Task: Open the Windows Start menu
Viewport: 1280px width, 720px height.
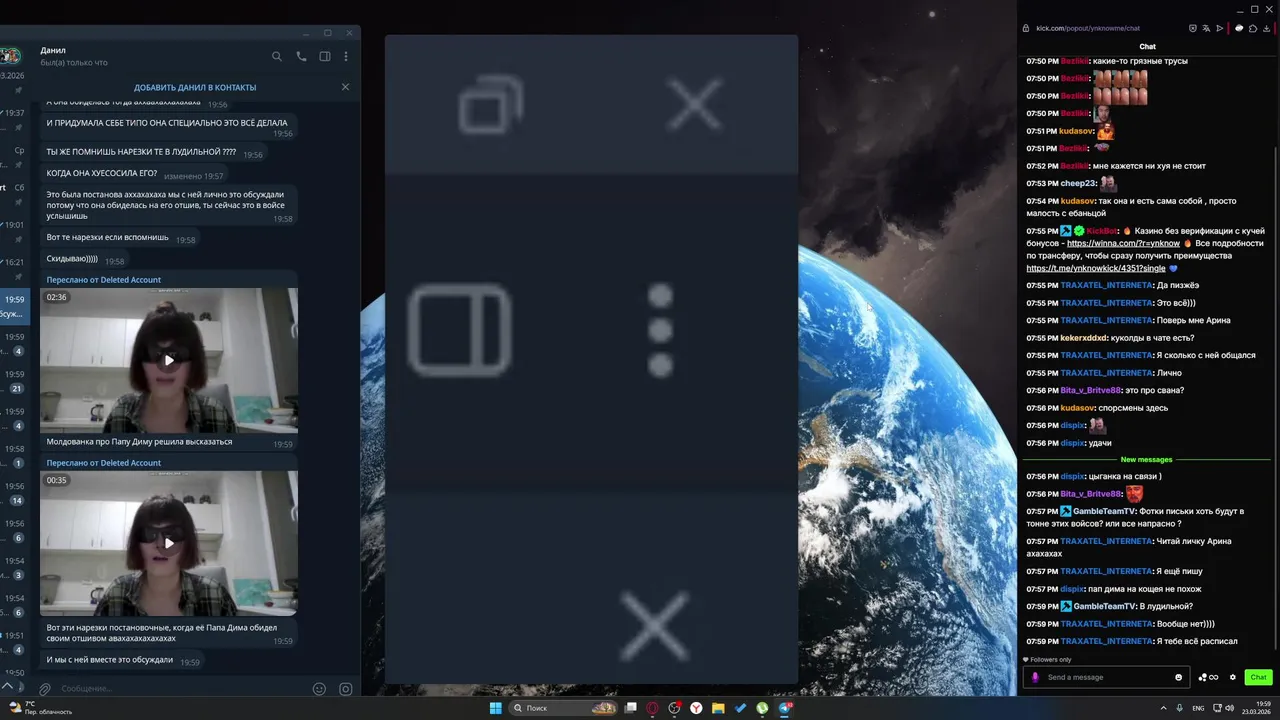Action: coord(495,708)
